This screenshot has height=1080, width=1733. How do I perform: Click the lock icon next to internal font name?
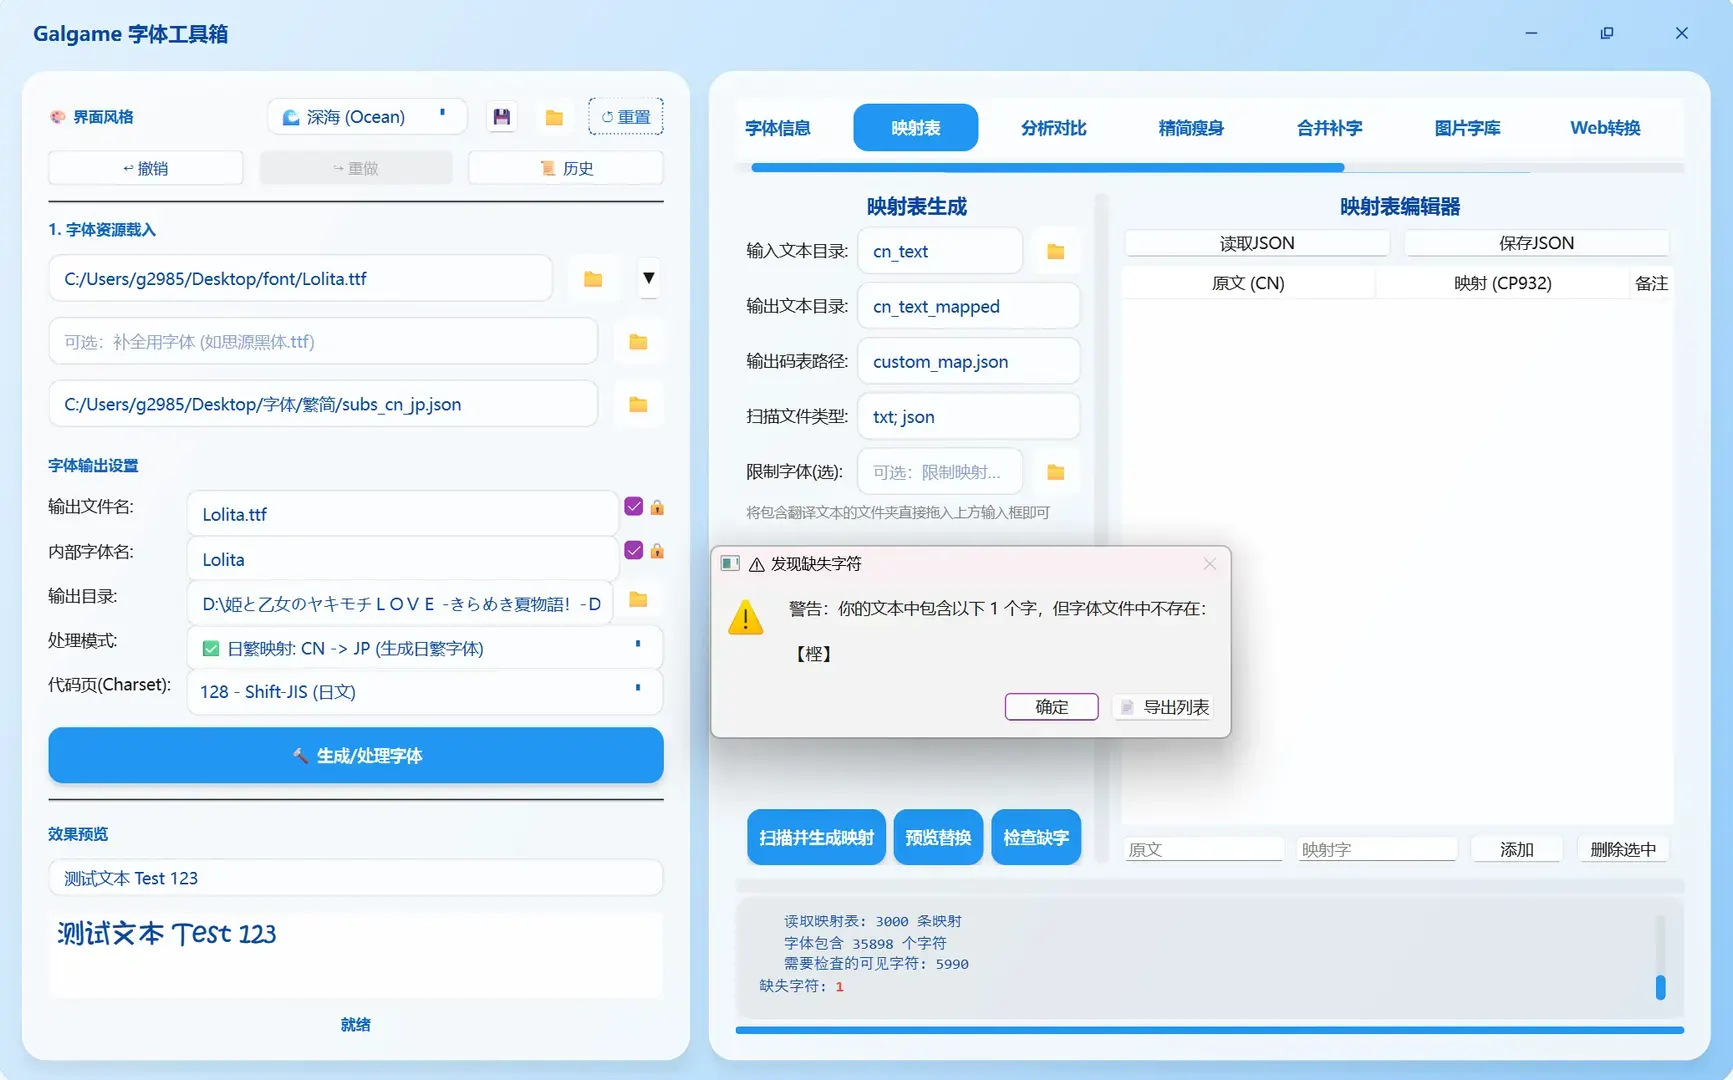coord(657,551)
